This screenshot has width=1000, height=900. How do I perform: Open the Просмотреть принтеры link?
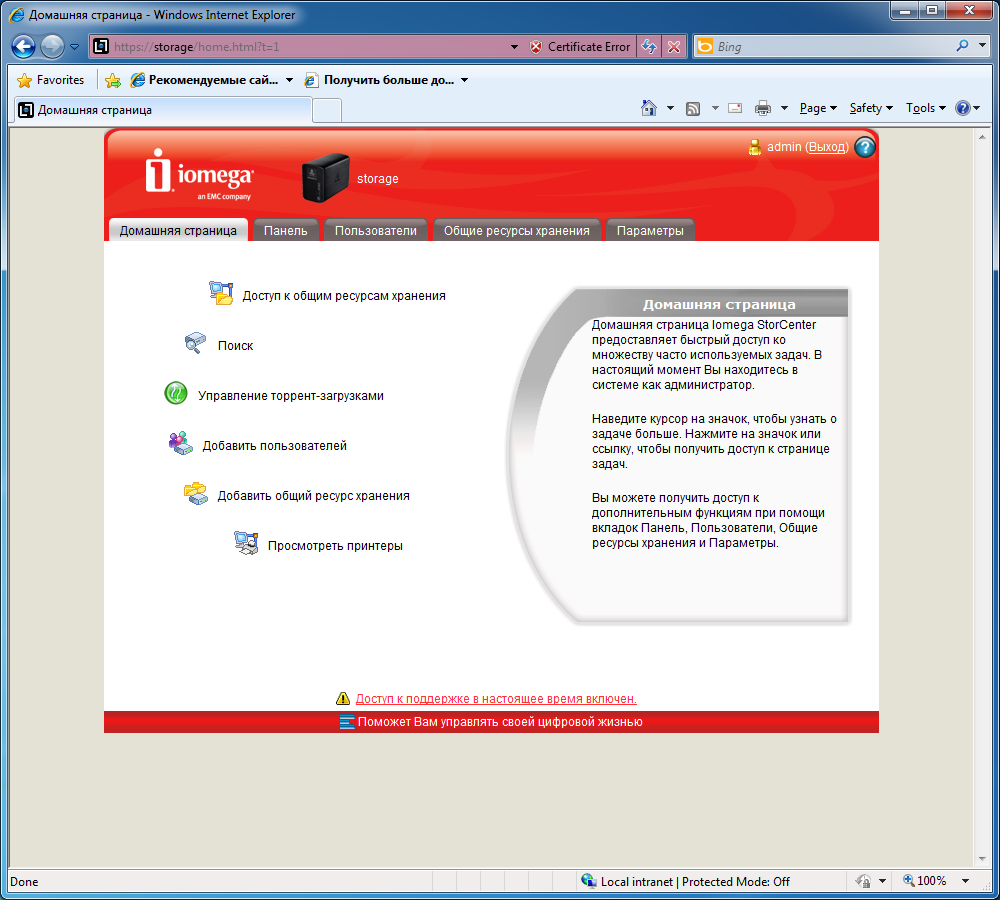click(x=335, y=546)
